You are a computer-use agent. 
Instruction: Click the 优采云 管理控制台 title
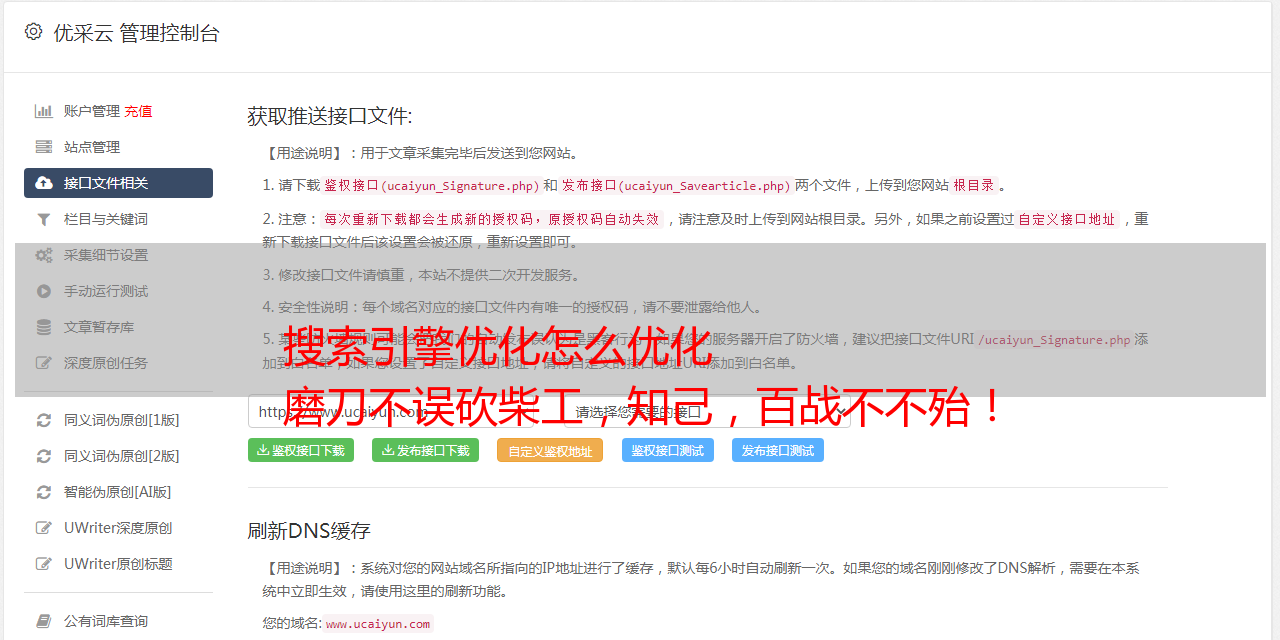(x=136, y=33)
